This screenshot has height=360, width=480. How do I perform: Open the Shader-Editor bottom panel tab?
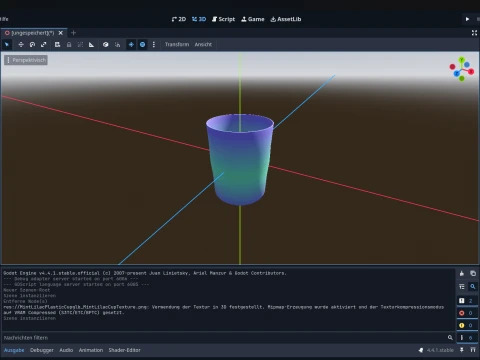(124, 350)
